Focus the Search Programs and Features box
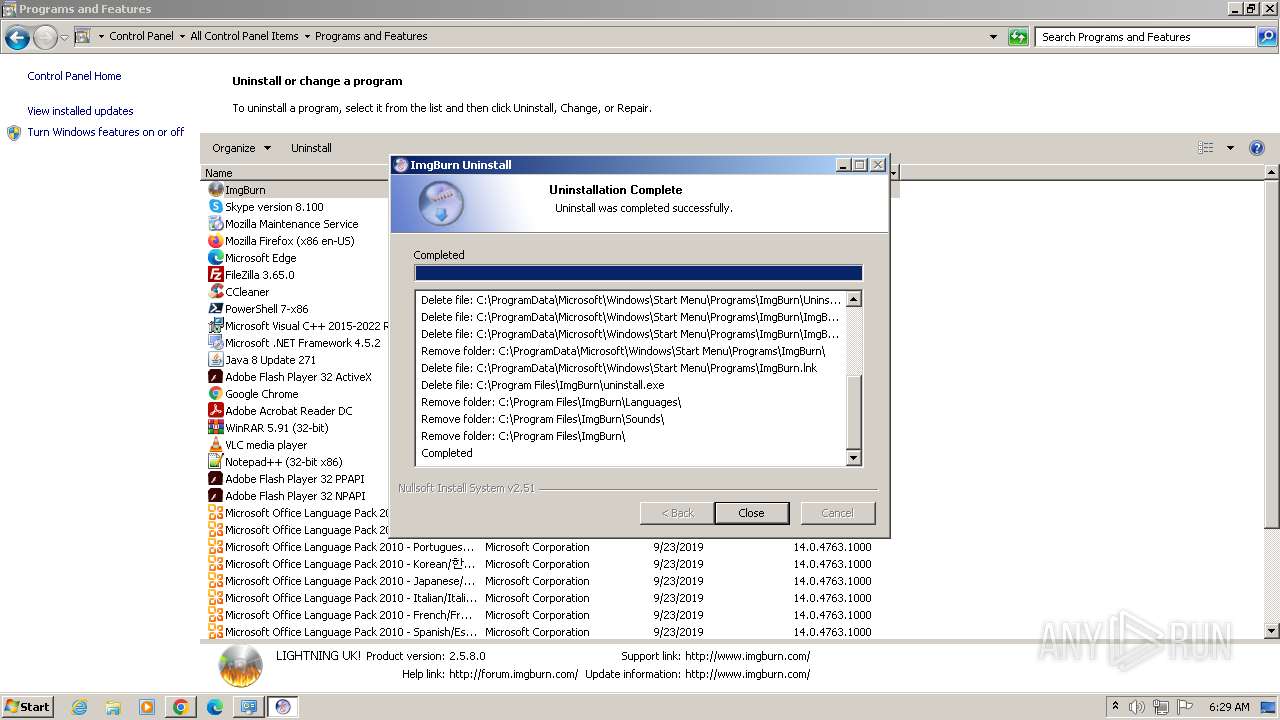This screenshot has width=1280, height=720. [1145, 37]
